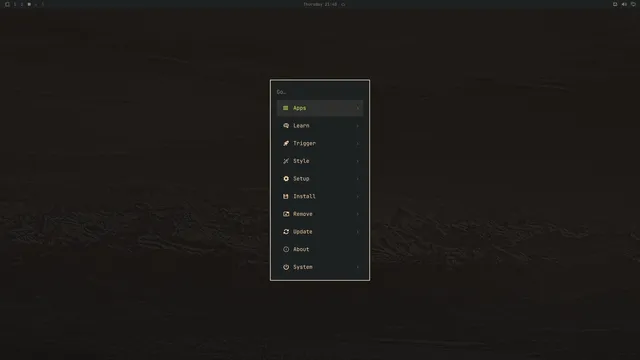Switch to workspace 1 in top bar
The width and height of the screenshot is (640, 360).
(x=15, y=4)
